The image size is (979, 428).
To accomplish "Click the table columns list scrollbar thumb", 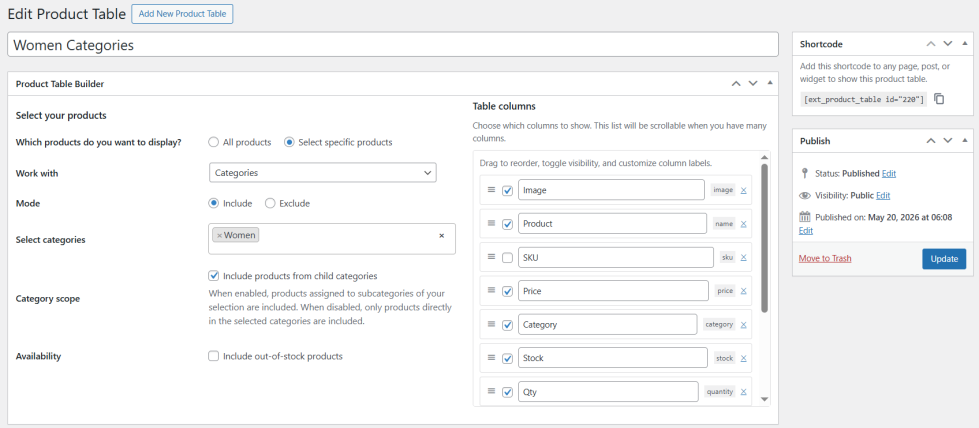I will [x=764, y=237].
